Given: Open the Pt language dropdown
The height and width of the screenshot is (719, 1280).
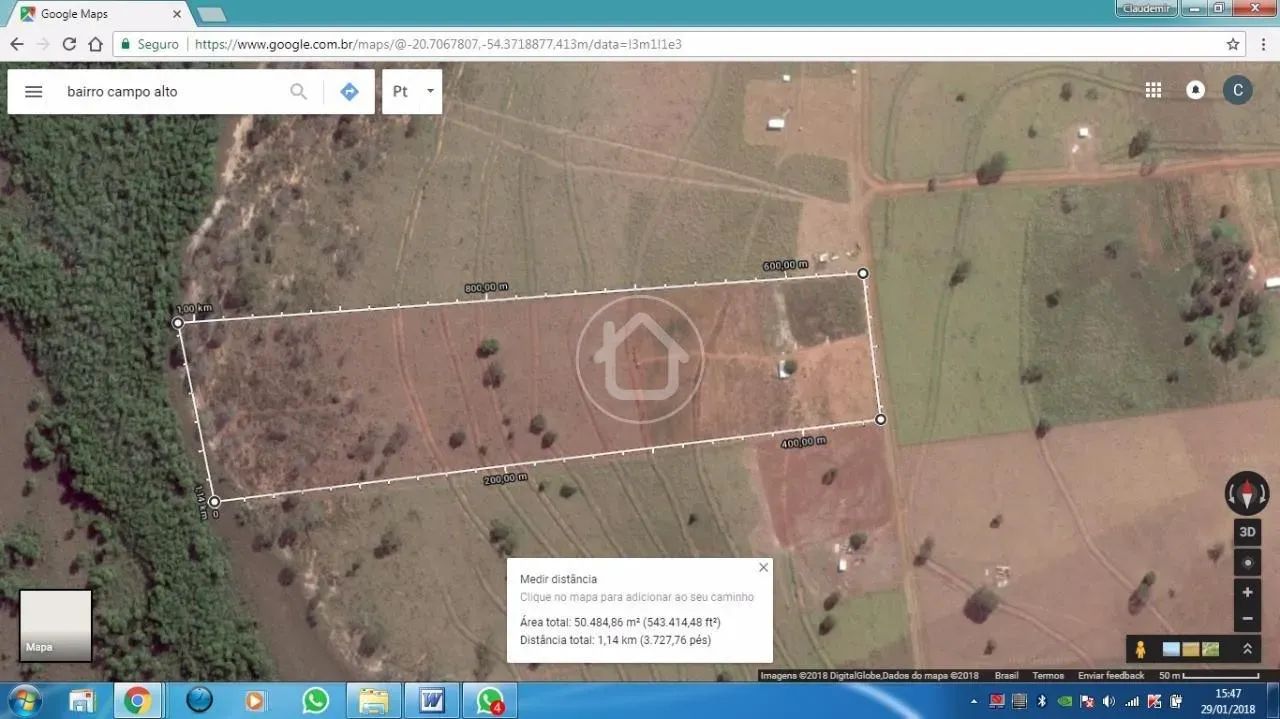Looking at the screenshot, I should tap(412, 91).
